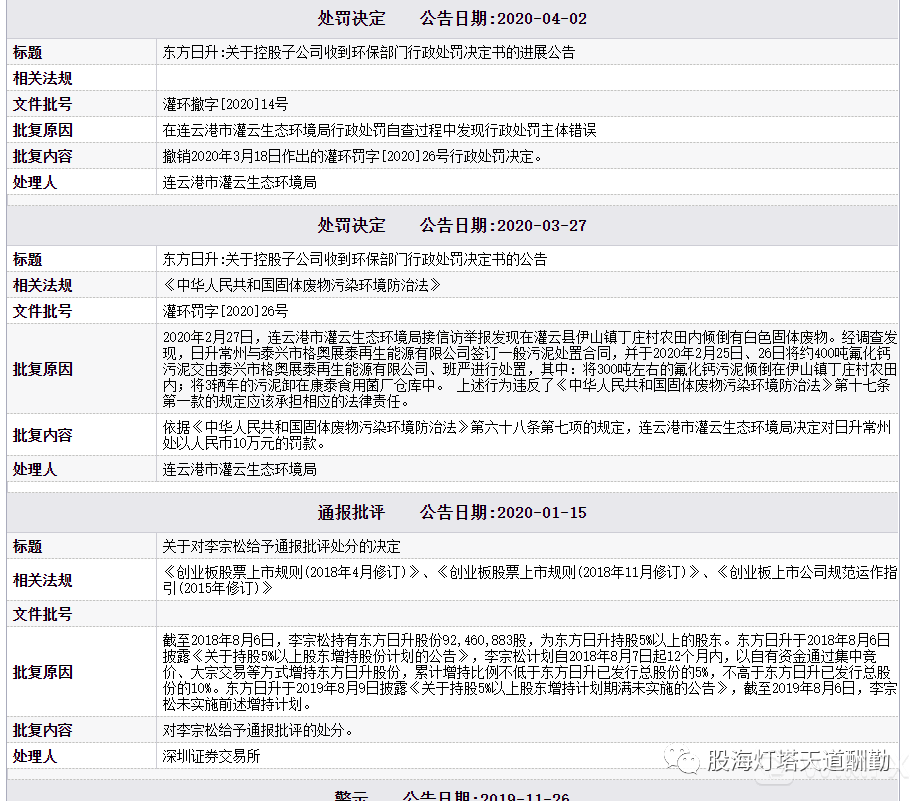Select the 处罚决定 header dated 2020-03-27
This screenshot has width=920, height=801.
click(452, 225)
